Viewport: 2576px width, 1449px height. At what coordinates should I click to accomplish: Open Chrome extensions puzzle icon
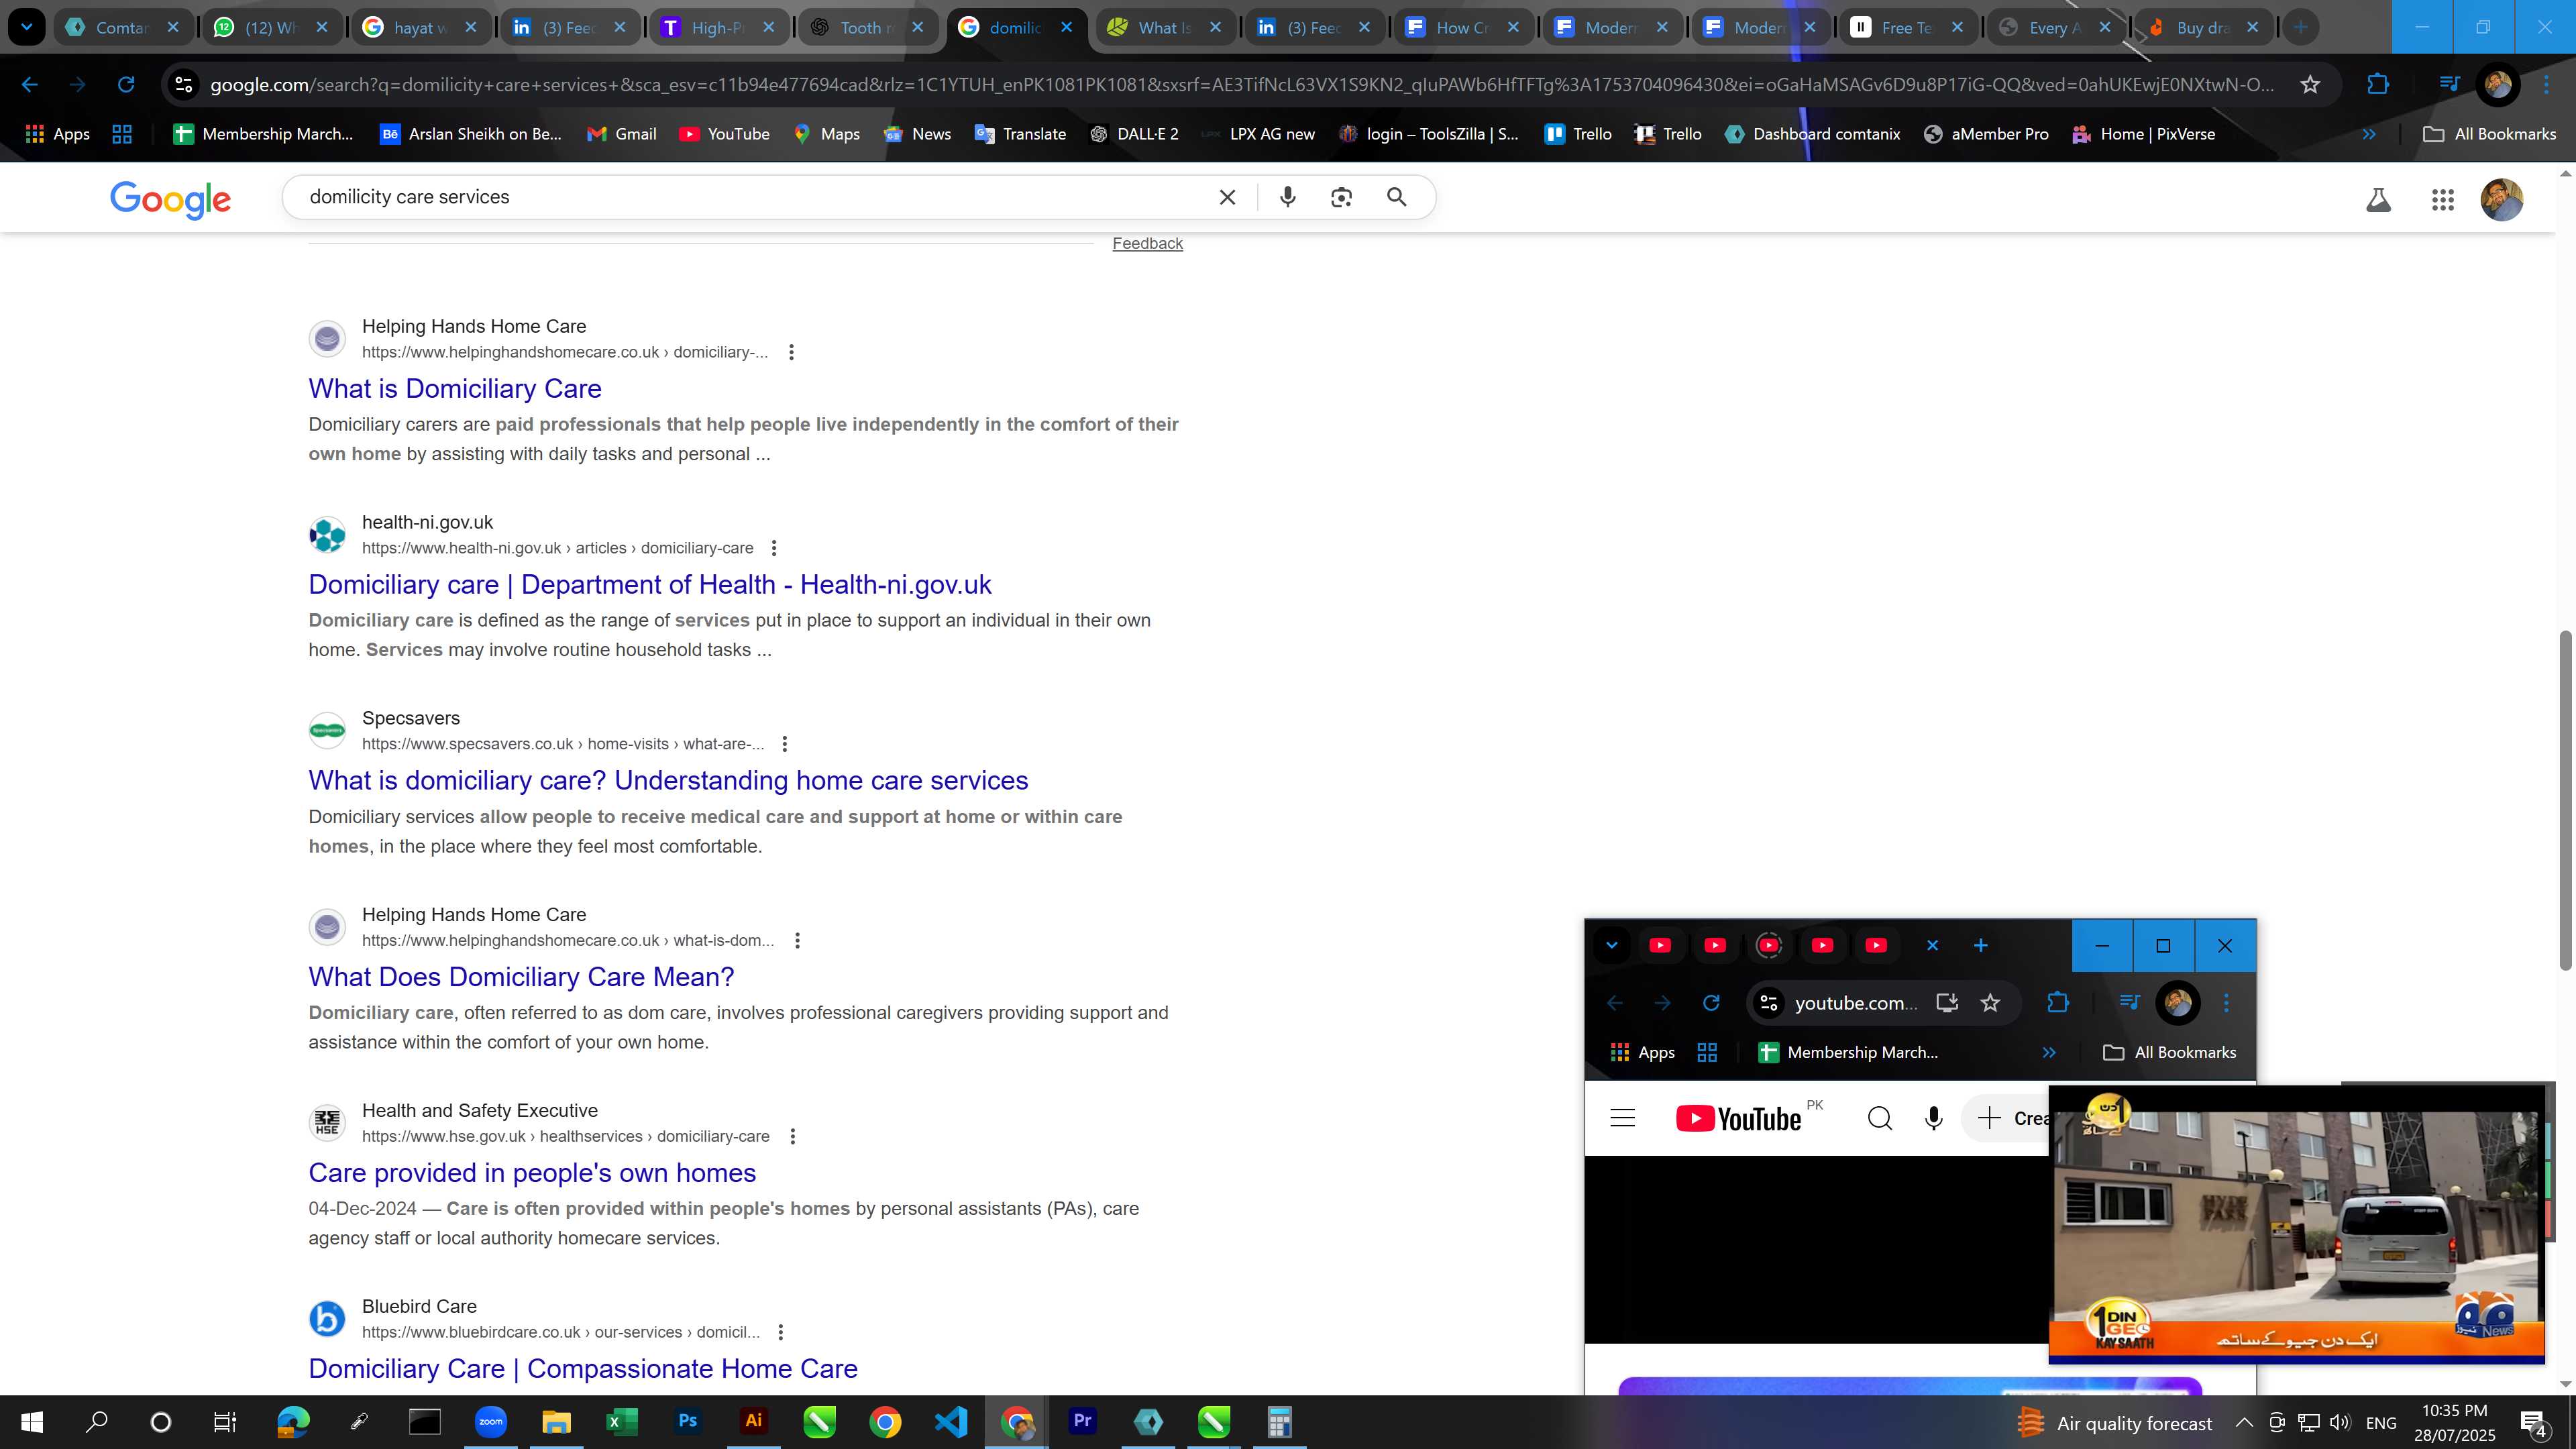tap(2378, 85)
